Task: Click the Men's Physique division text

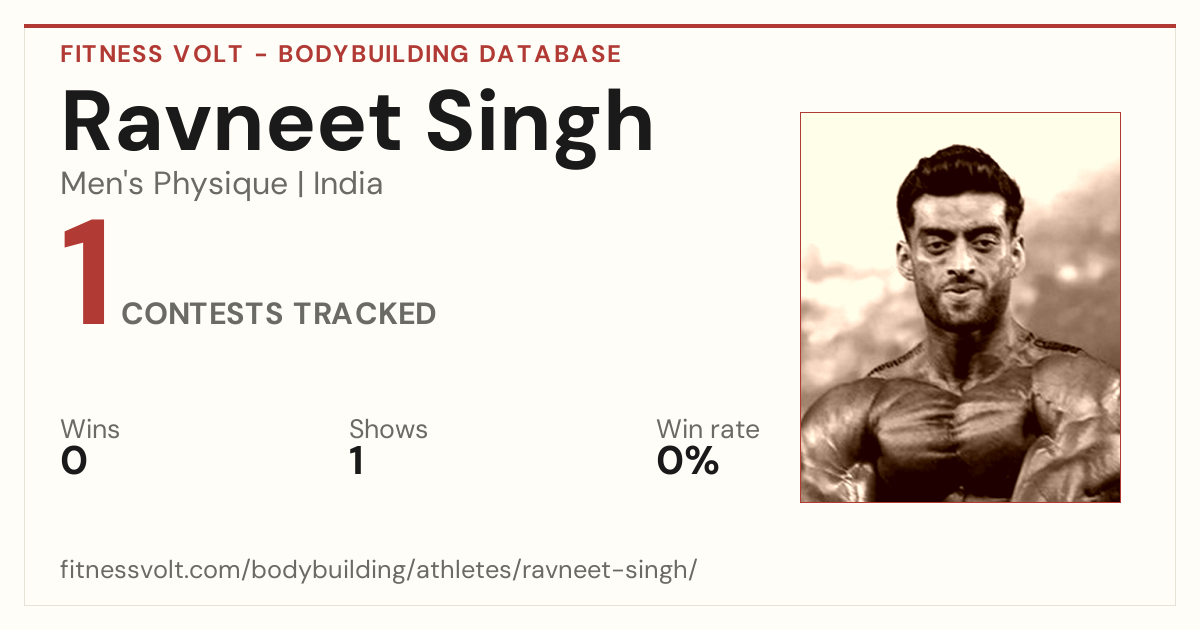Action: pyautogui.click(x=174, y=184)
